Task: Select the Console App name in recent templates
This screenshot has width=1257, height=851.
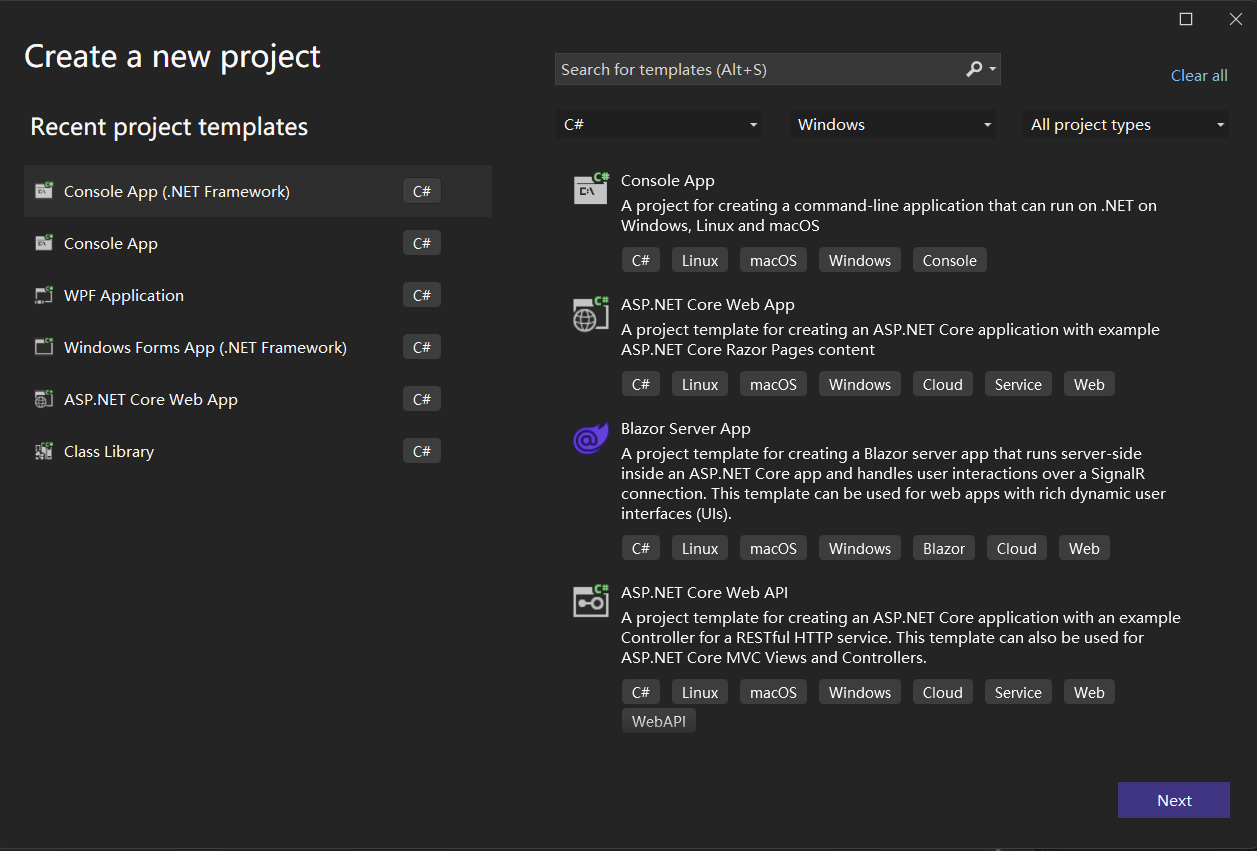Action: pos(111,243)
